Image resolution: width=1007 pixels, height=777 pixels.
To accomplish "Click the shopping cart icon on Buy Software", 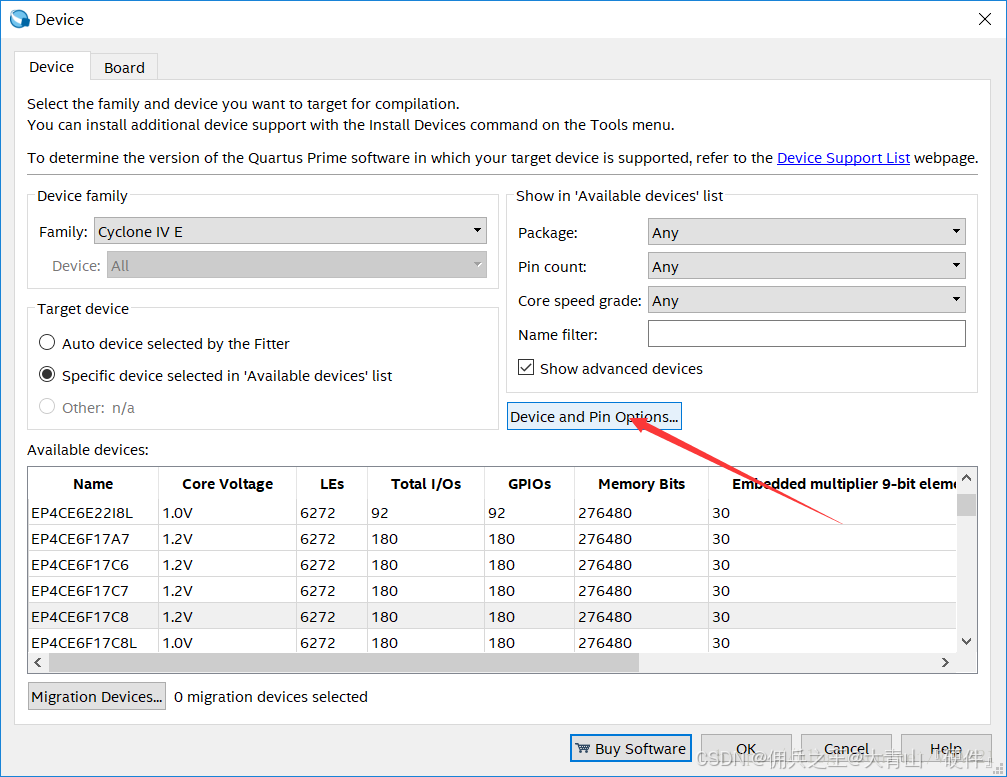I will point(582,748).
